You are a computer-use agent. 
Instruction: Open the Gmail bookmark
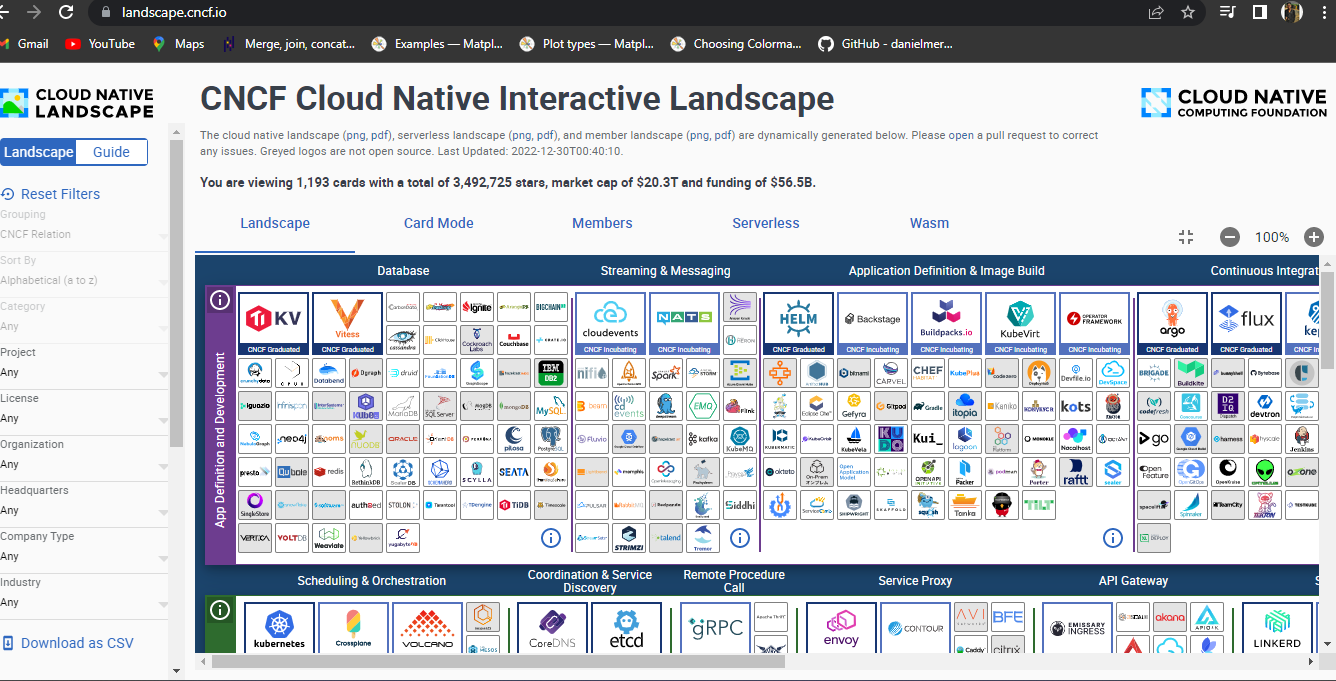click(25, 44)
